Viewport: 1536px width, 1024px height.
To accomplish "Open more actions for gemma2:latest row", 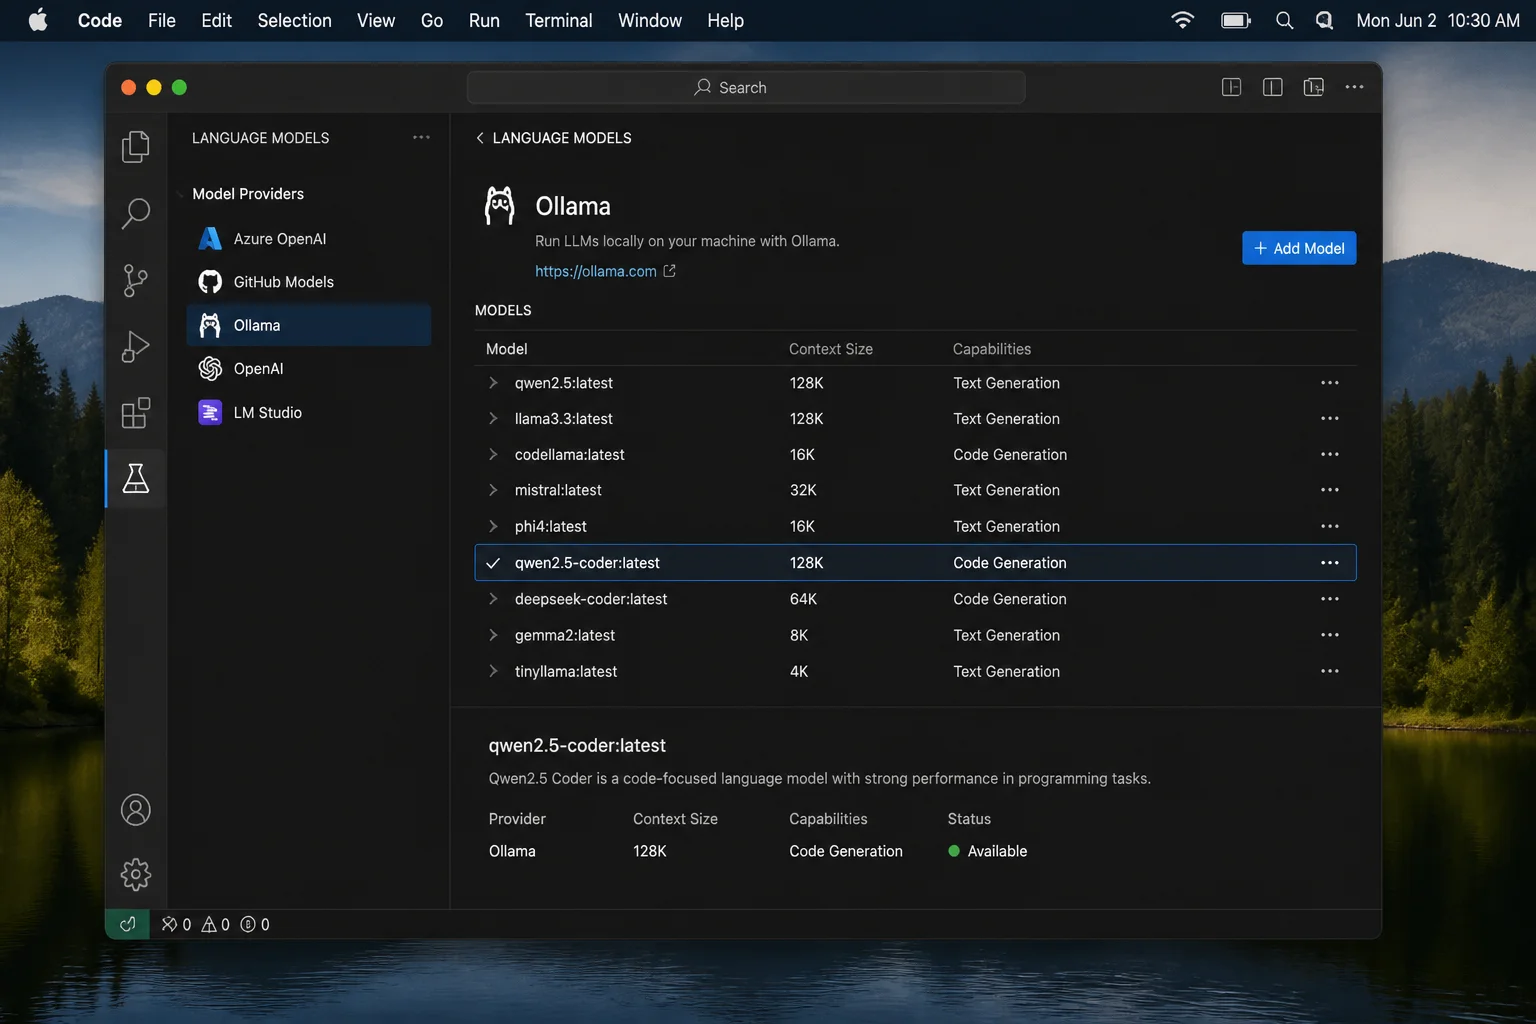I will 1329,635.
